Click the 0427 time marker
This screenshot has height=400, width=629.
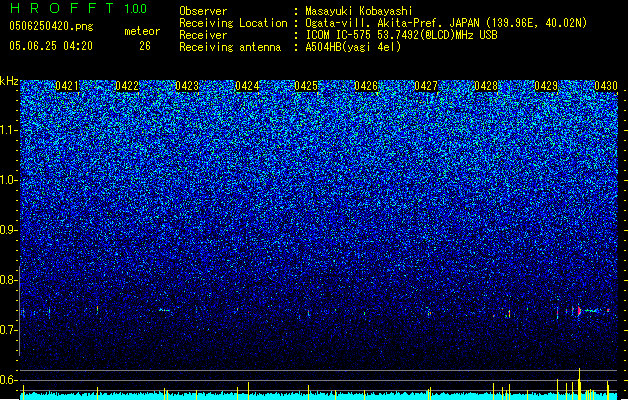point(426,86)
